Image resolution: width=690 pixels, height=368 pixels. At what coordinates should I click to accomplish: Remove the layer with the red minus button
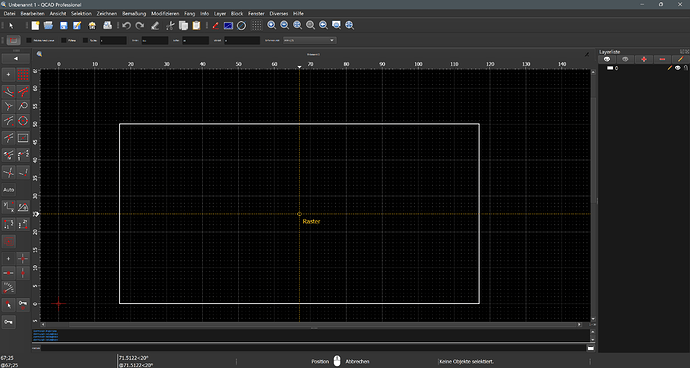pos(662,59)
